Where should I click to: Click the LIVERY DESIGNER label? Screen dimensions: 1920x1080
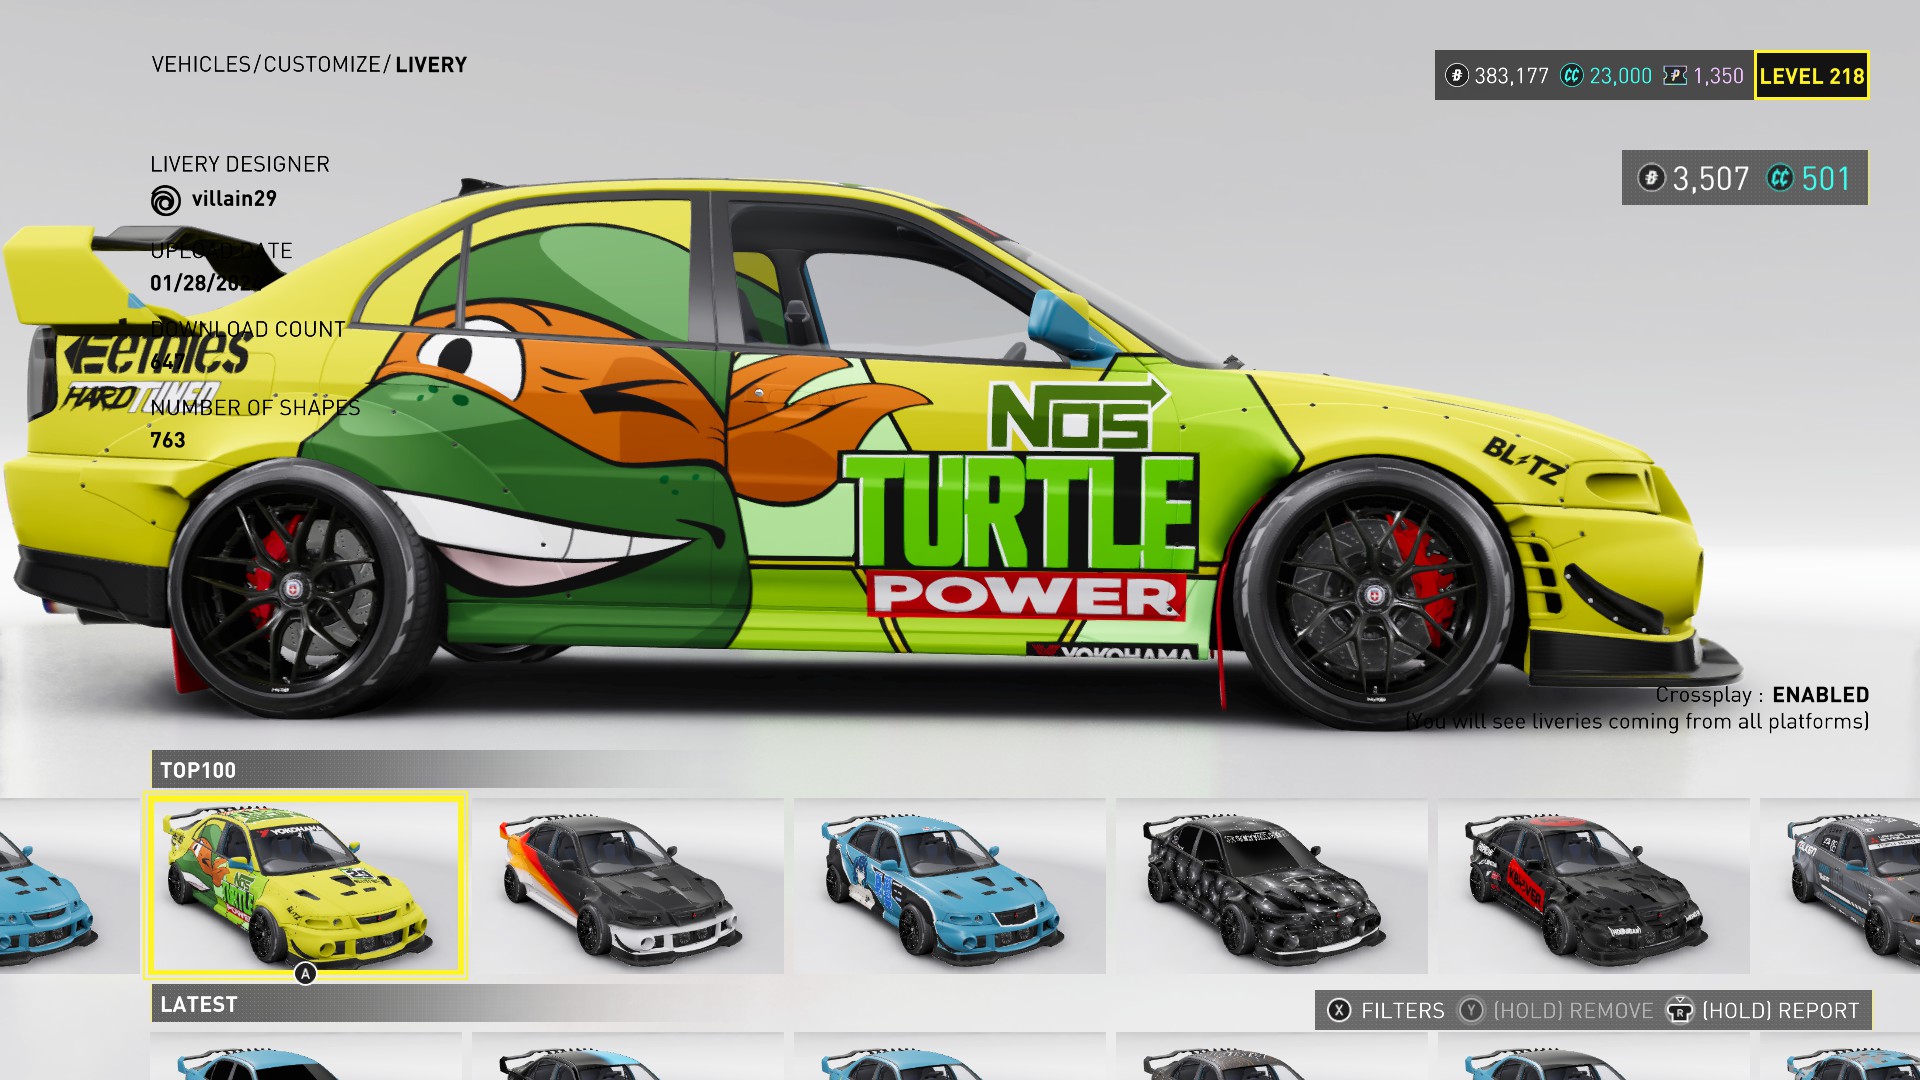tap(240, 164)
